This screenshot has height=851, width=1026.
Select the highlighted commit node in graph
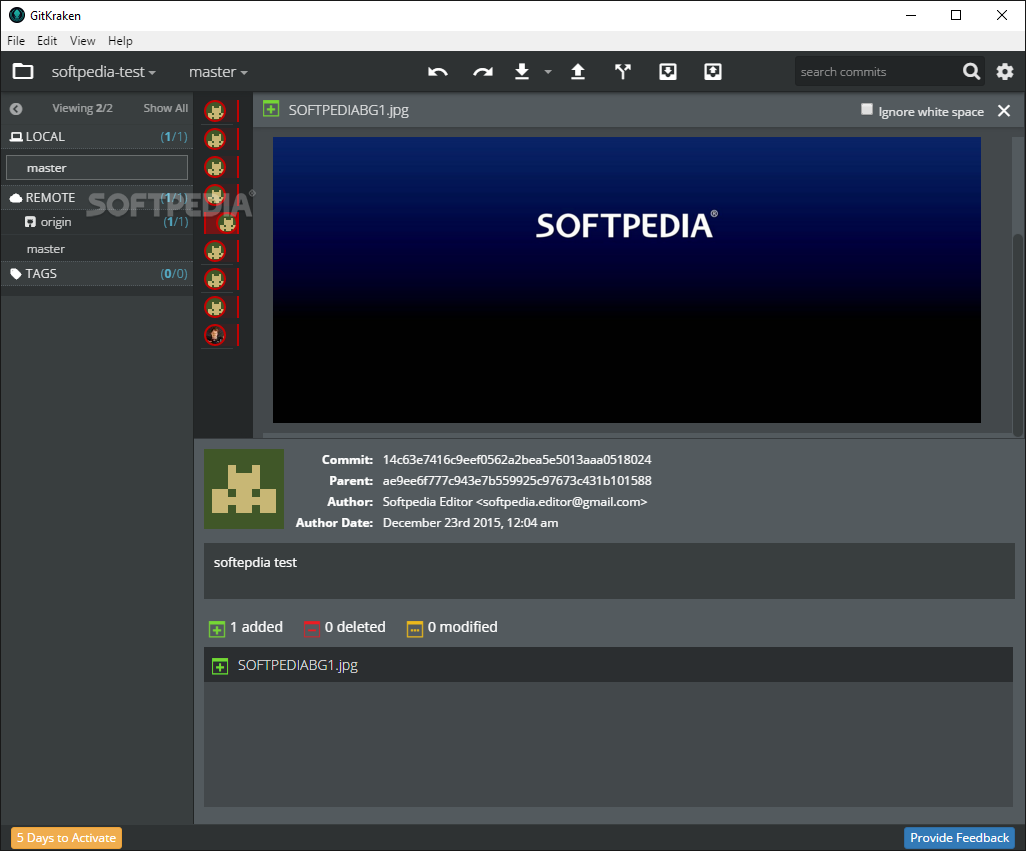click(x=226, y=223)
